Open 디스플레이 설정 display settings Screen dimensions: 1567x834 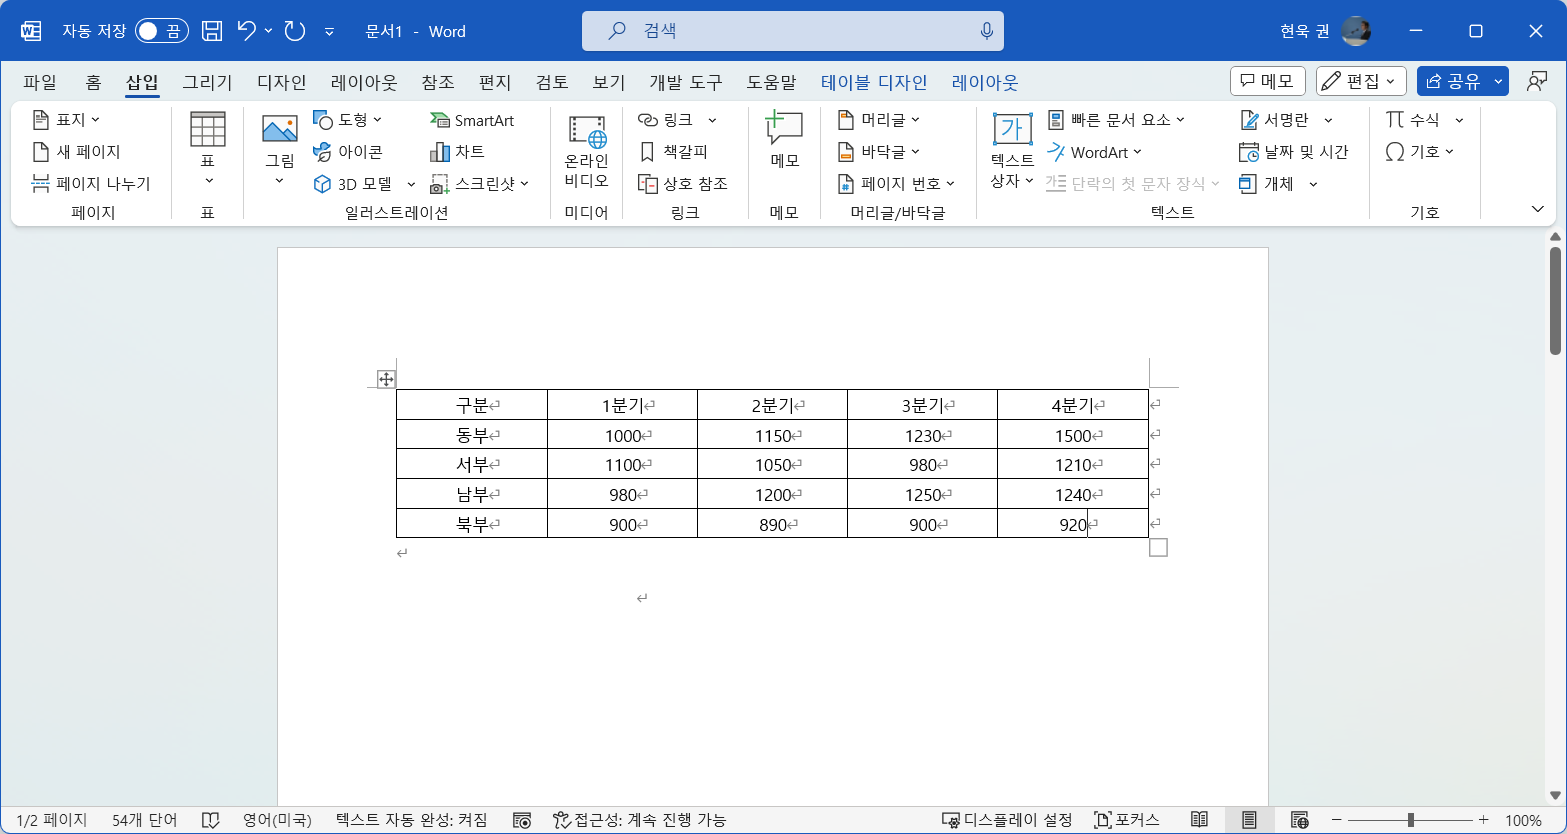(1007, 820)
